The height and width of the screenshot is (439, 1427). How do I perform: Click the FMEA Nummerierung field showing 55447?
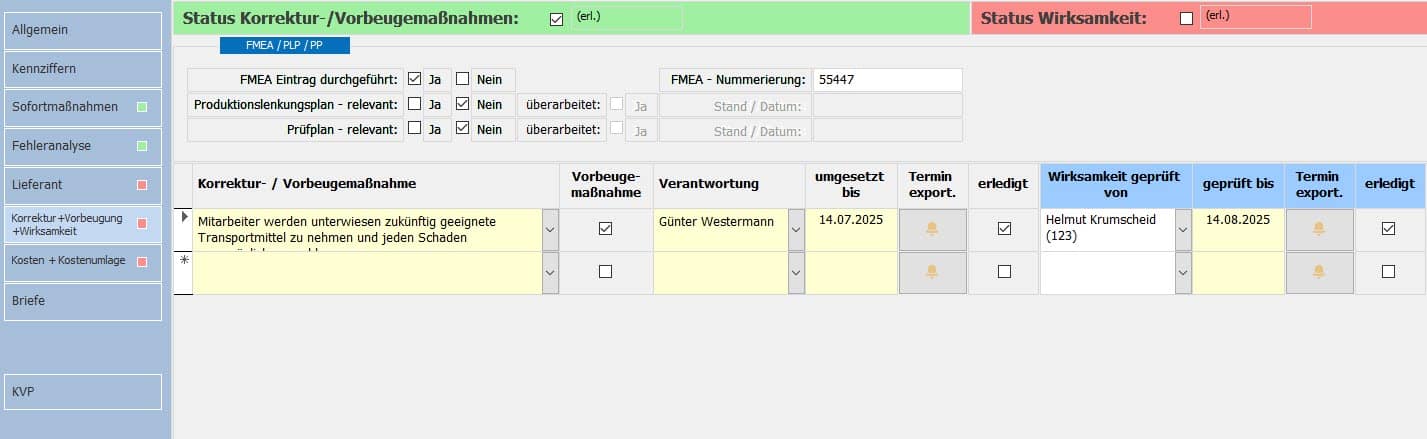[x=887, y=80]
